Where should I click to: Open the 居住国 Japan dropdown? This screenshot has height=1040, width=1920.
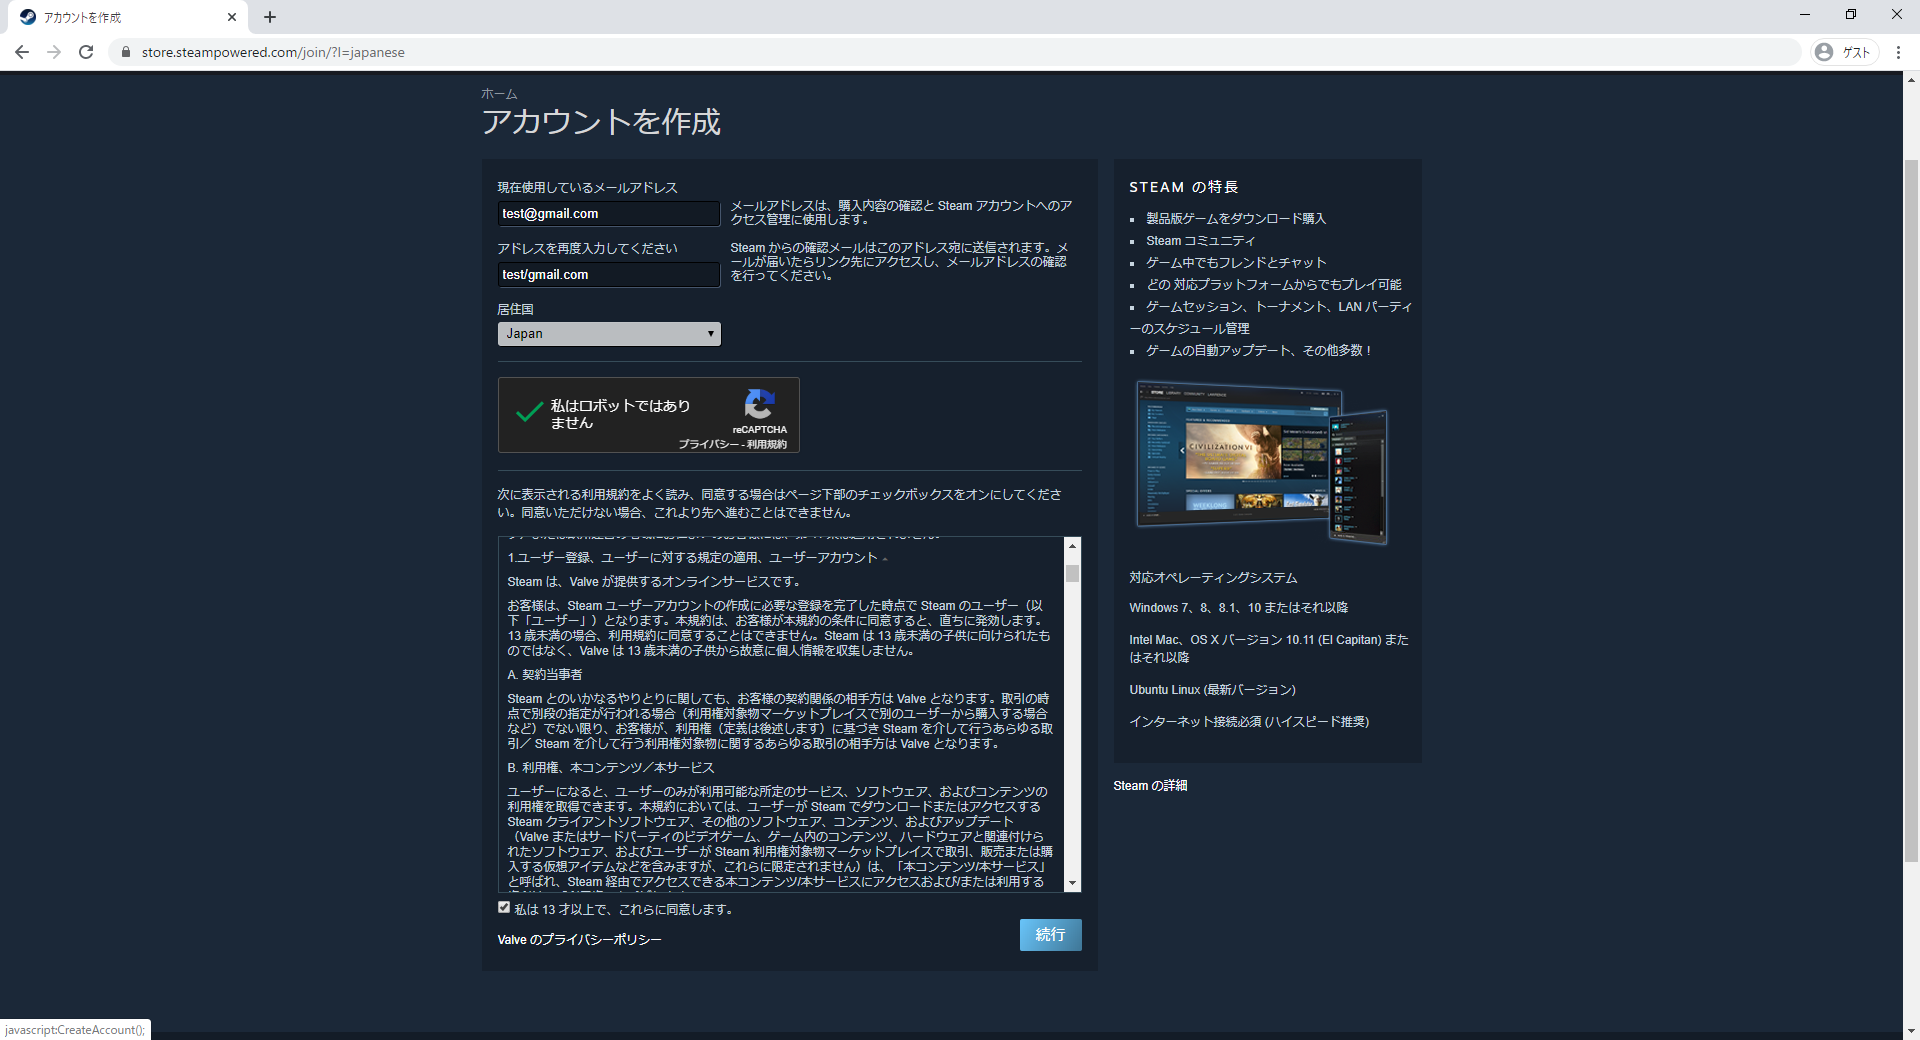point(609,334)
